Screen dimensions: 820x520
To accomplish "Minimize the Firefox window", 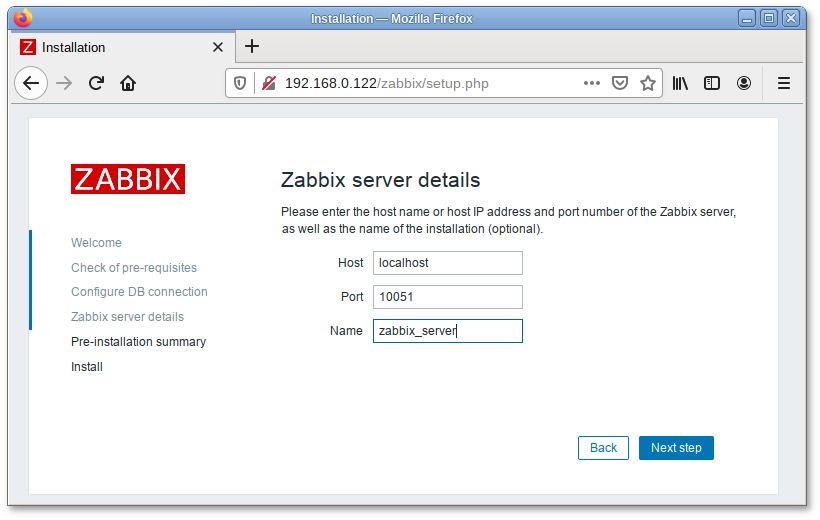I will tap(747, 18).
